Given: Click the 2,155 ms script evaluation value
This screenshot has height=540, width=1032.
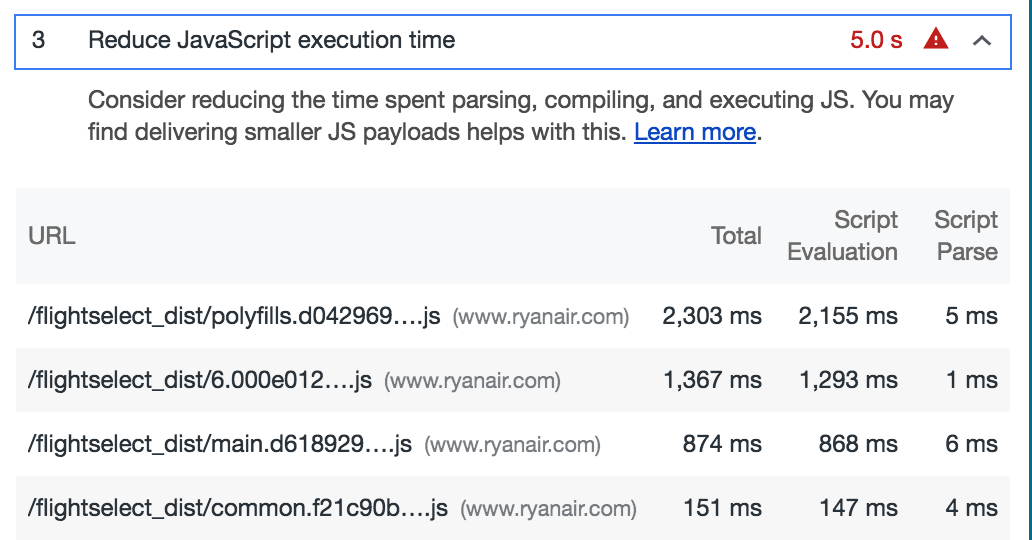Looking at the screenshot, I should point(848,317).
